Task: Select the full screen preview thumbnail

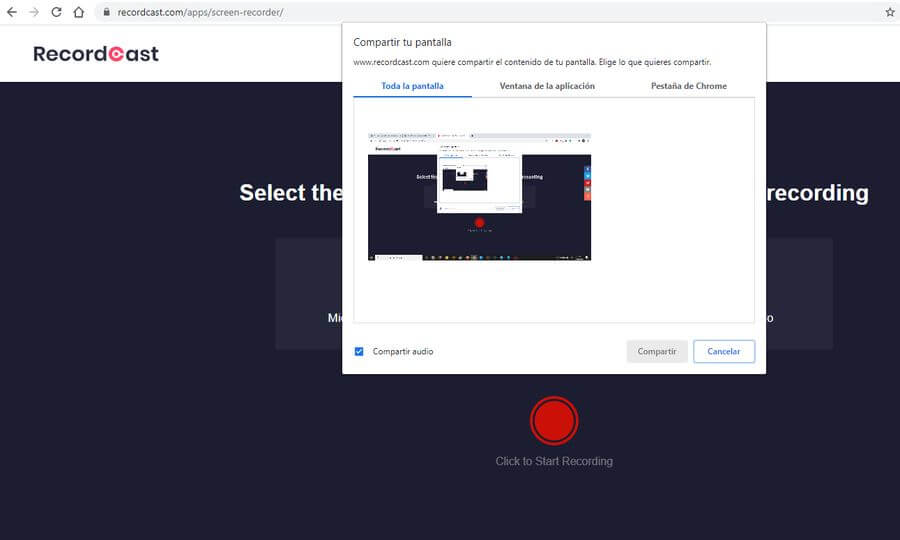Action: pyautogui.click(x=479, y=197)
